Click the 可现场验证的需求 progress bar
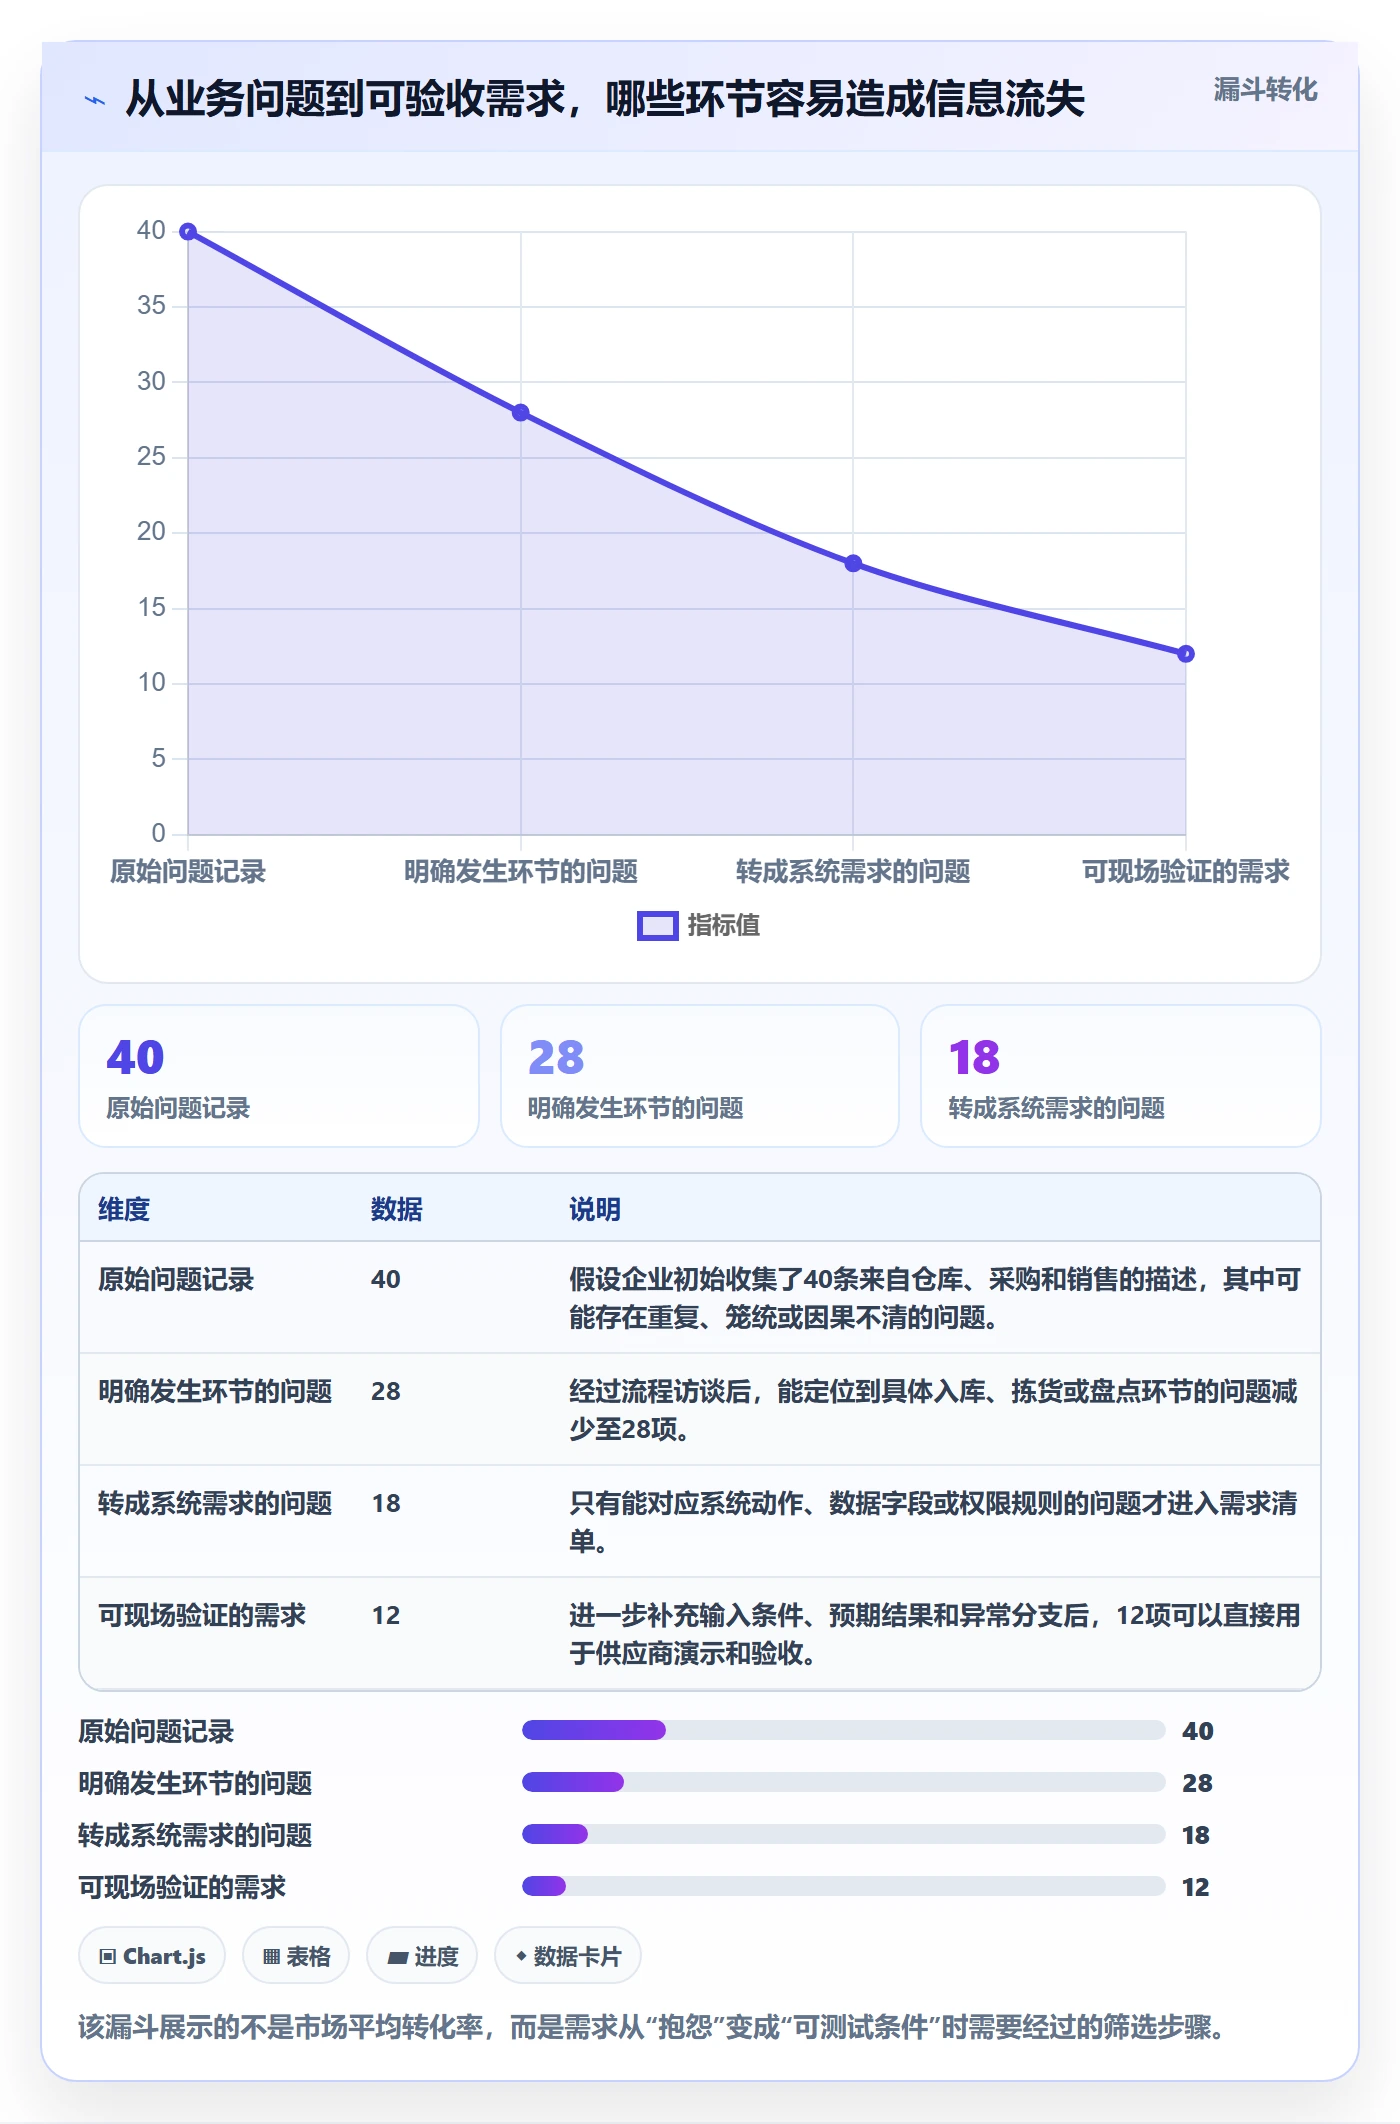The height and width of the screenshot is (2124, 1400). pos(844,1887)
